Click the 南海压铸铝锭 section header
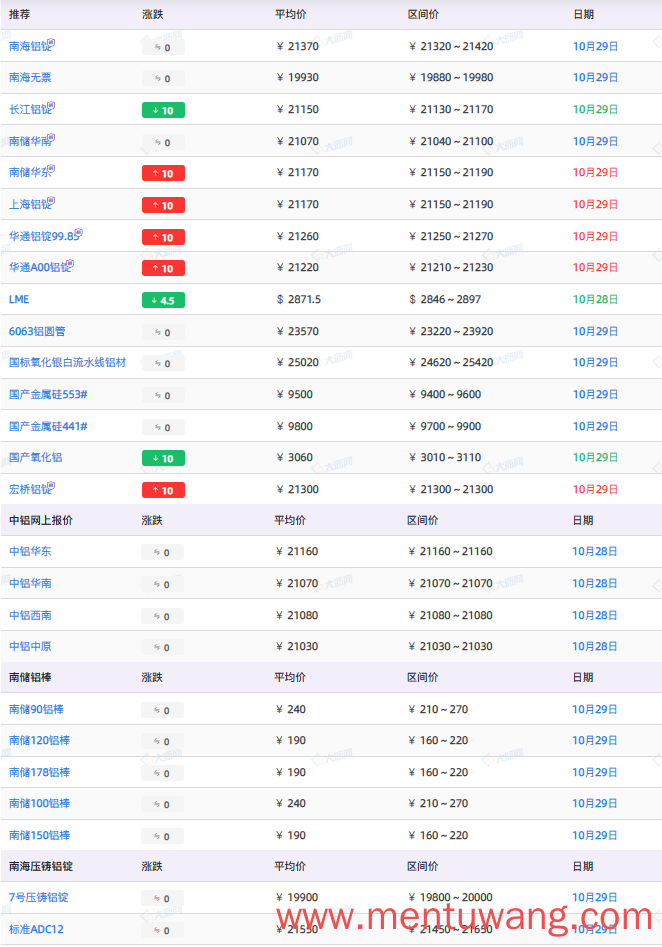 point(40,866)
